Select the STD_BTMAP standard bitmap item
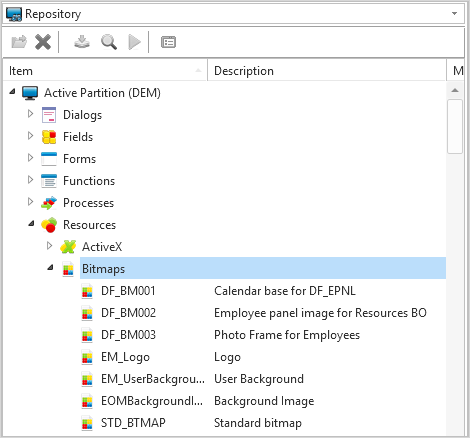Viewport: 470px width, 438px height. (133, 423)
